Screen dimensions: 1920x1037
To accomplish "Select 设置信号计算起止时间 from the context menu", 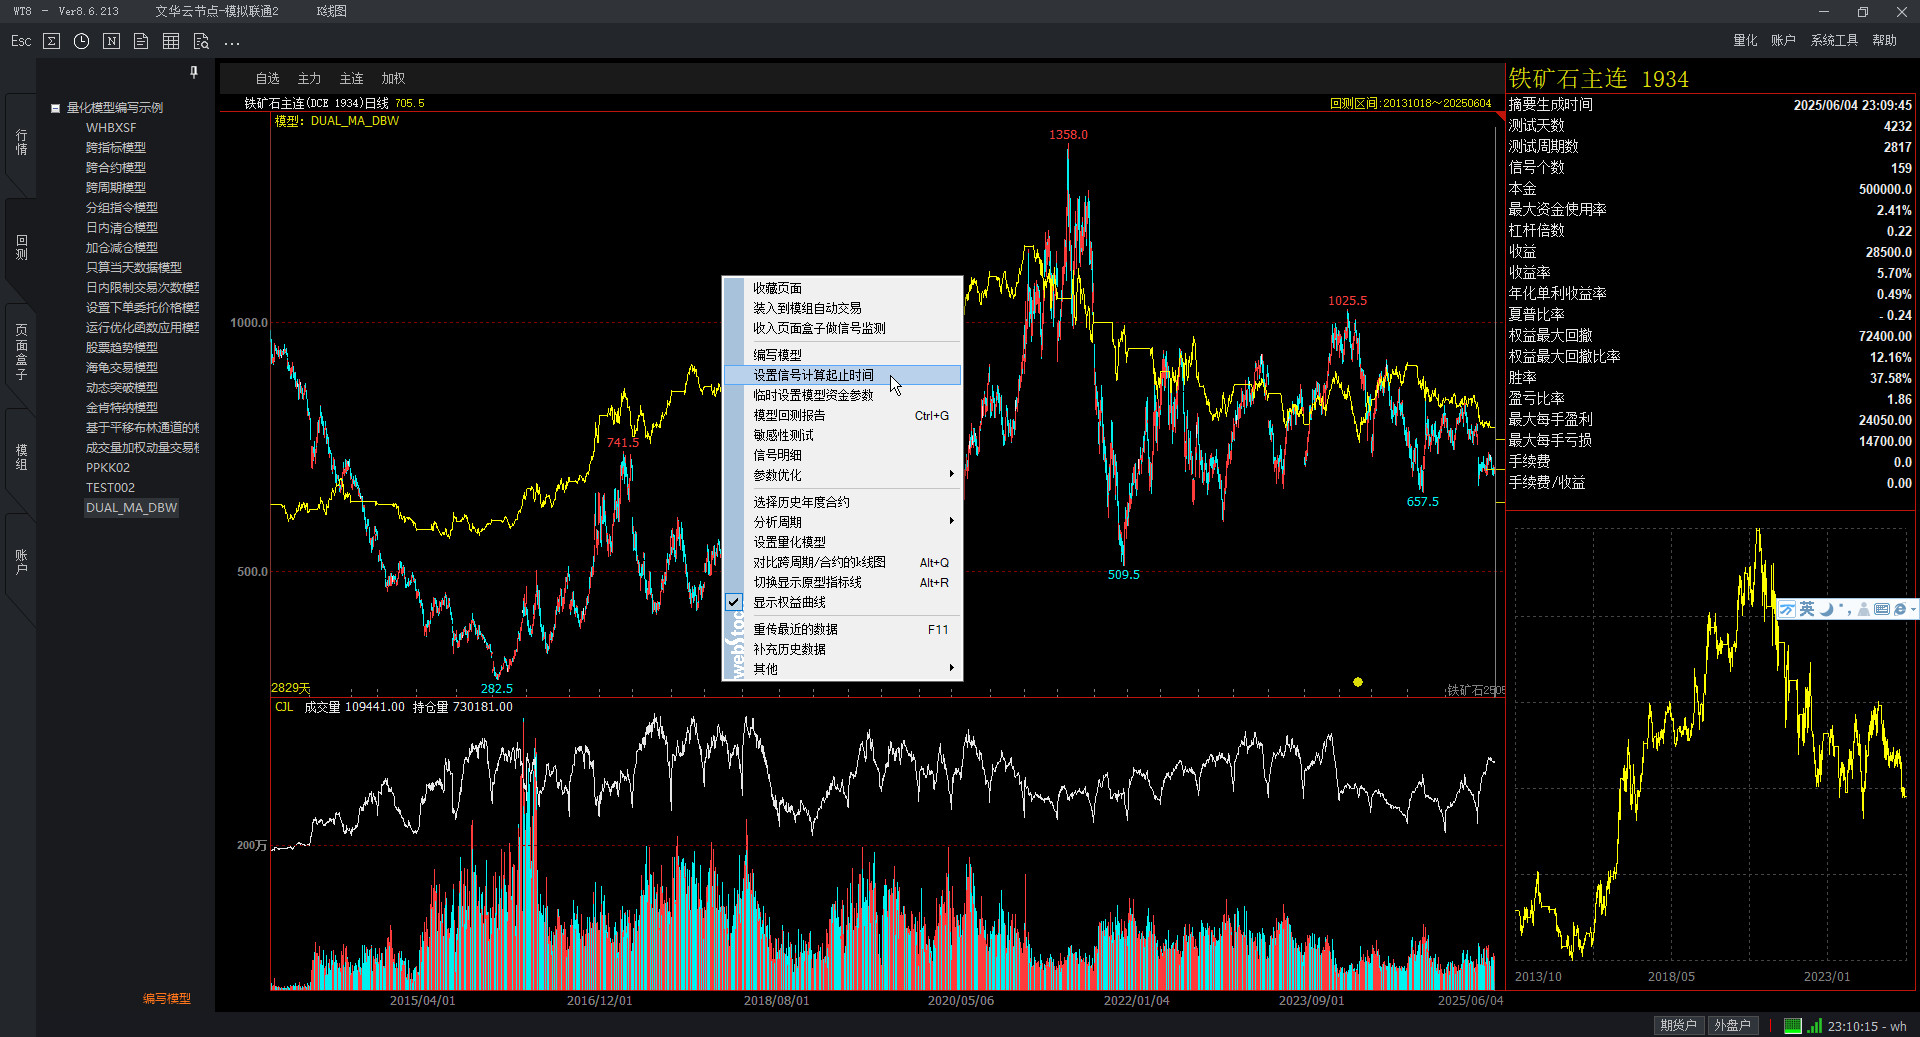I will pyautogui.click(x=813, y=375).
